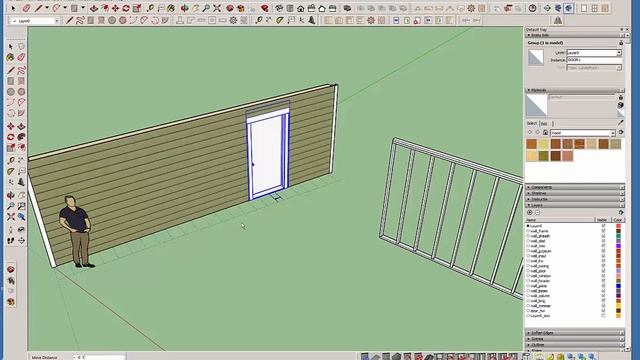Expand the Instructor panel
The width and height of the screenshot is (640, 360).
coord(575,199)
